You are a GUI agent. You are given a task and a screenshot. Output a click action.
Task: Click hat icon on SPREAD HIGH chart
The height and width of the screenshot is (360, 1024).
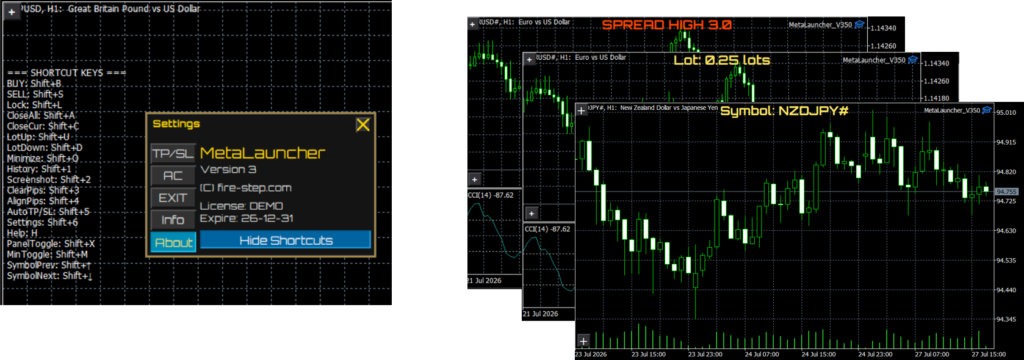click(x=859, y=24)
